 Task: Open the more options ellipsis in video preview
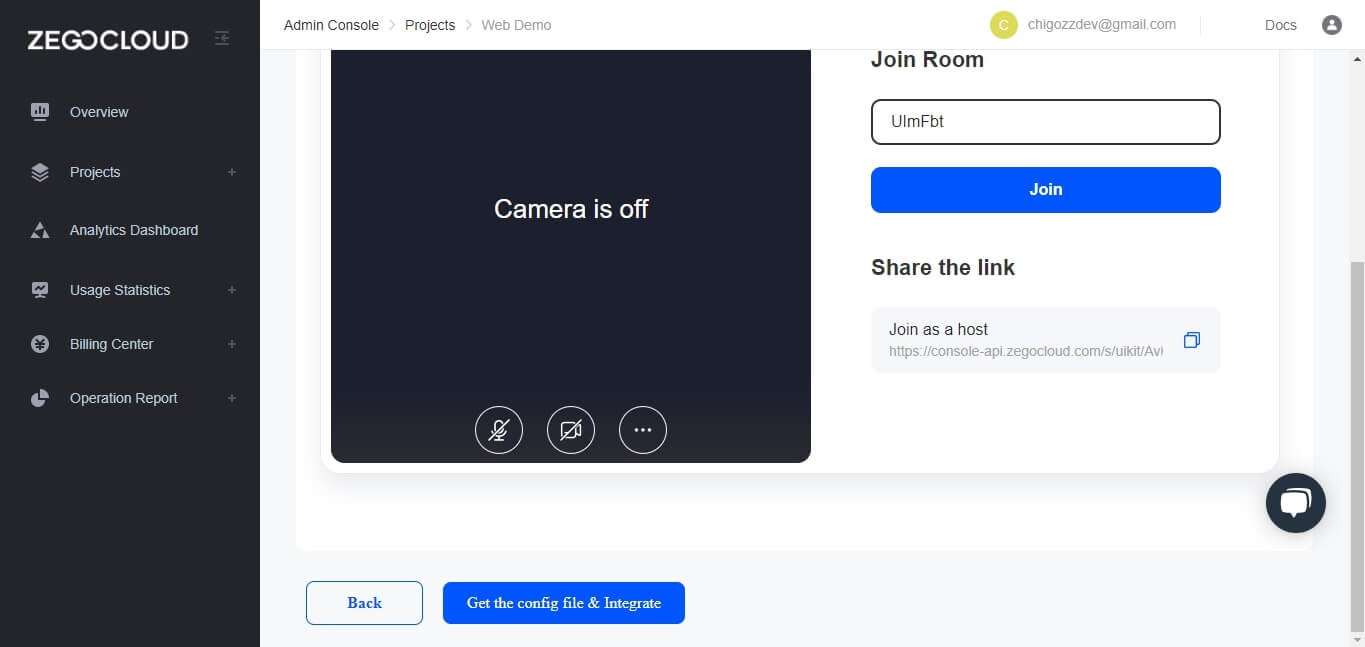pos(642,429)
